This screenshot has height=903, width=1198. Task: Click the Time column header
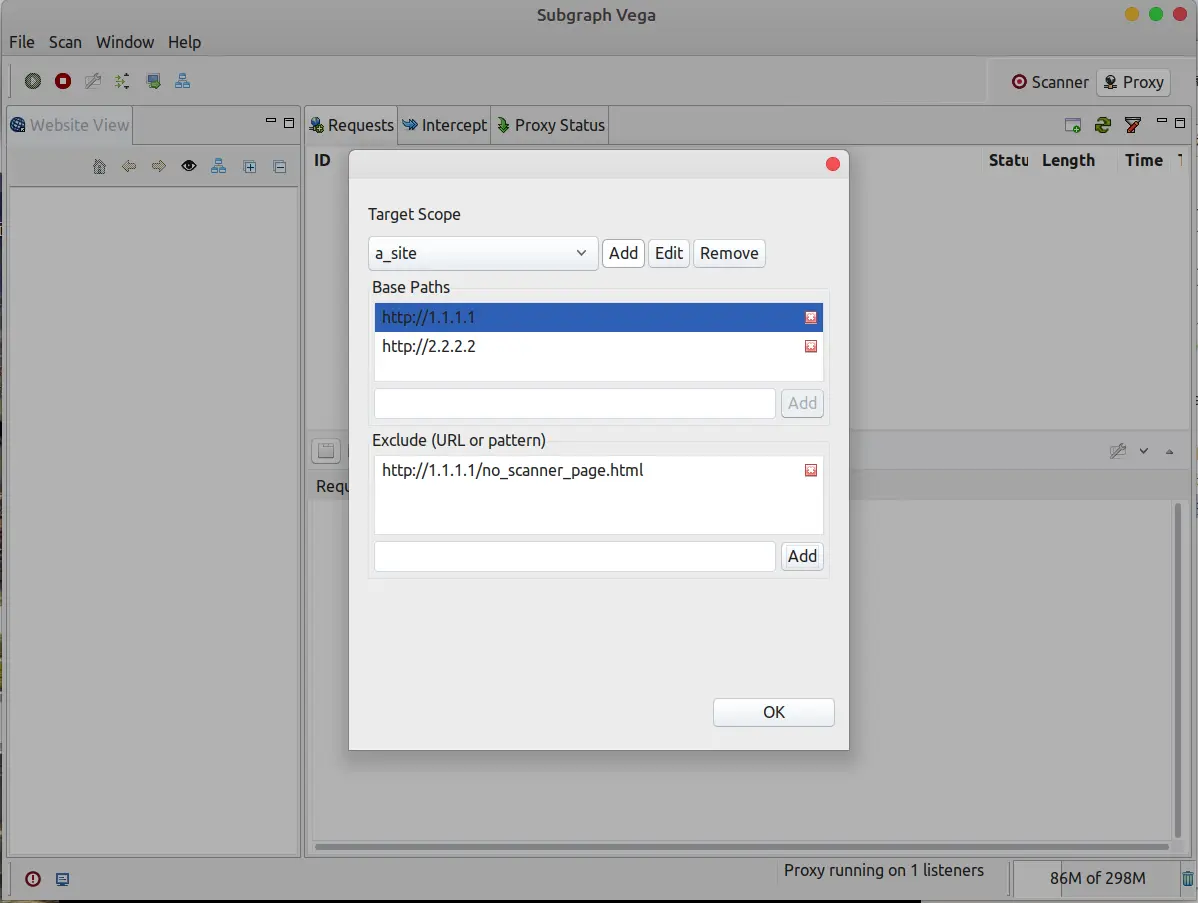(1144, 160)
